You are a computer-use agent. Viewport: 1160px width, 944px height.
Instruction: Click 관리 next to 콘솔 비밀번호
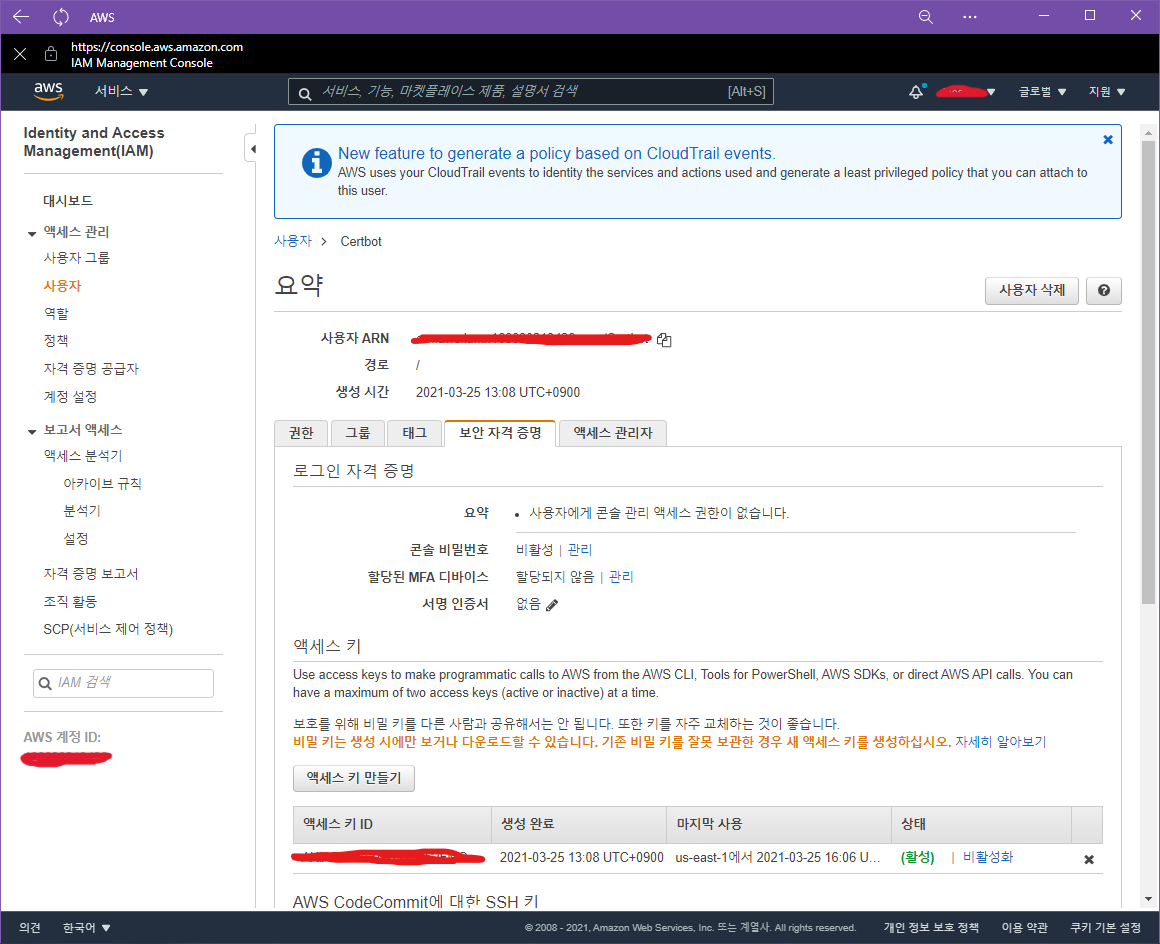579,550
